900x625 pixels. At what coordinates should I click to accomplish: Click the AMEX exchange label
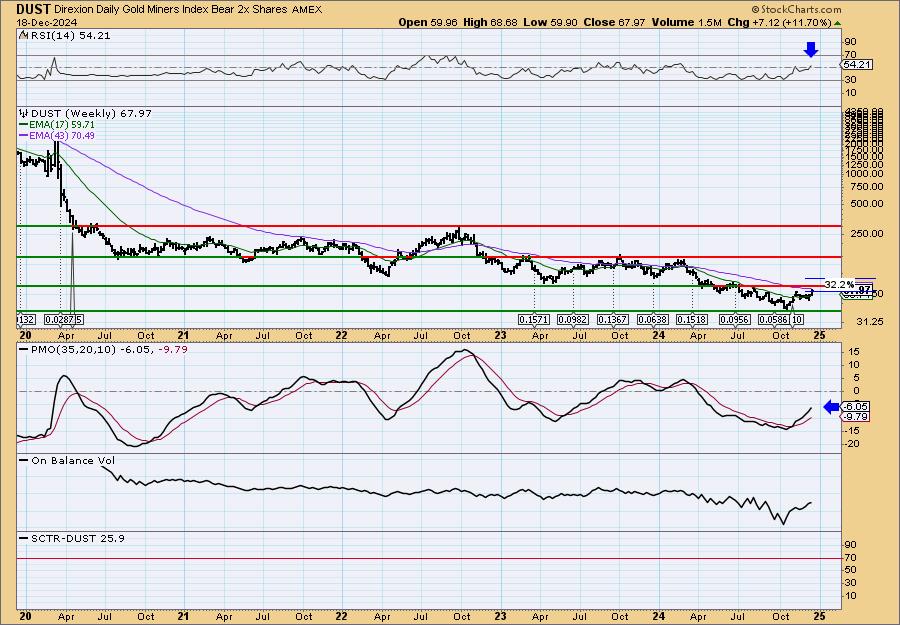[x=307, y=10]
